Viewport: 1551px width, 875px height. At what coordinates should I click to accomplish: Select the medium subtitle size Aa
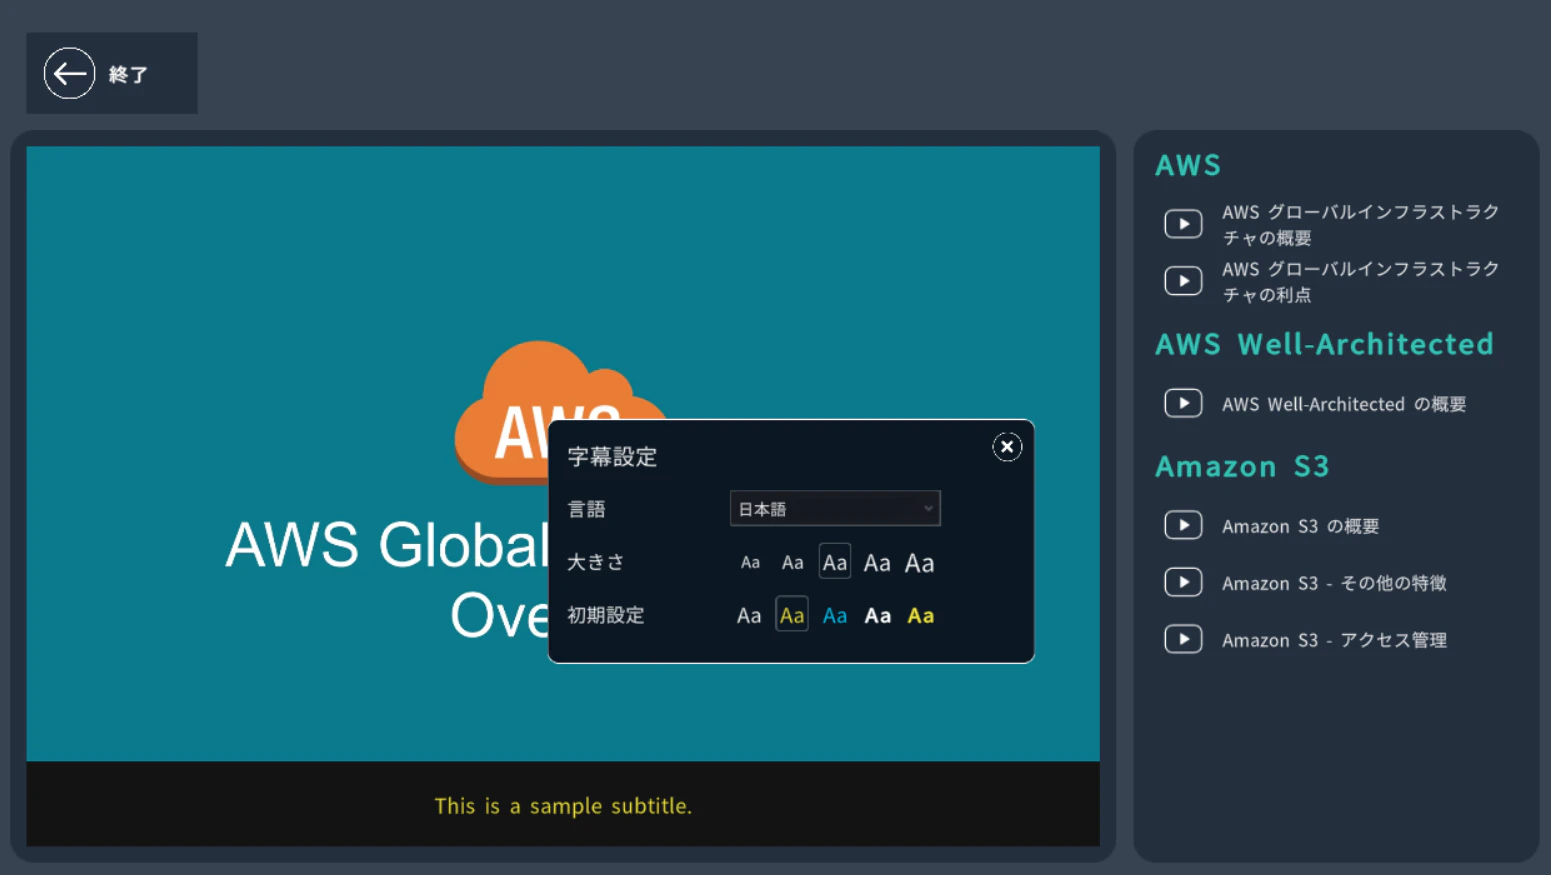tap(835, 562)
